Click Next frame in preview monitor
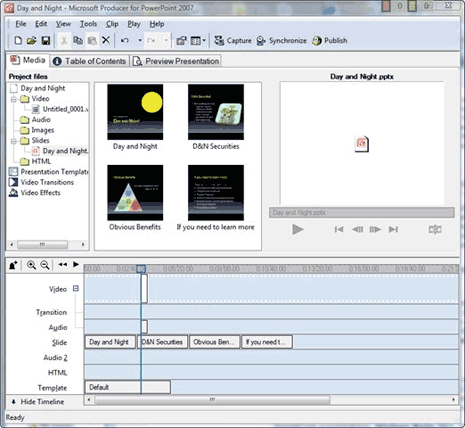The width and height of the screenshot is (465, 428). (x=375, y=229)
